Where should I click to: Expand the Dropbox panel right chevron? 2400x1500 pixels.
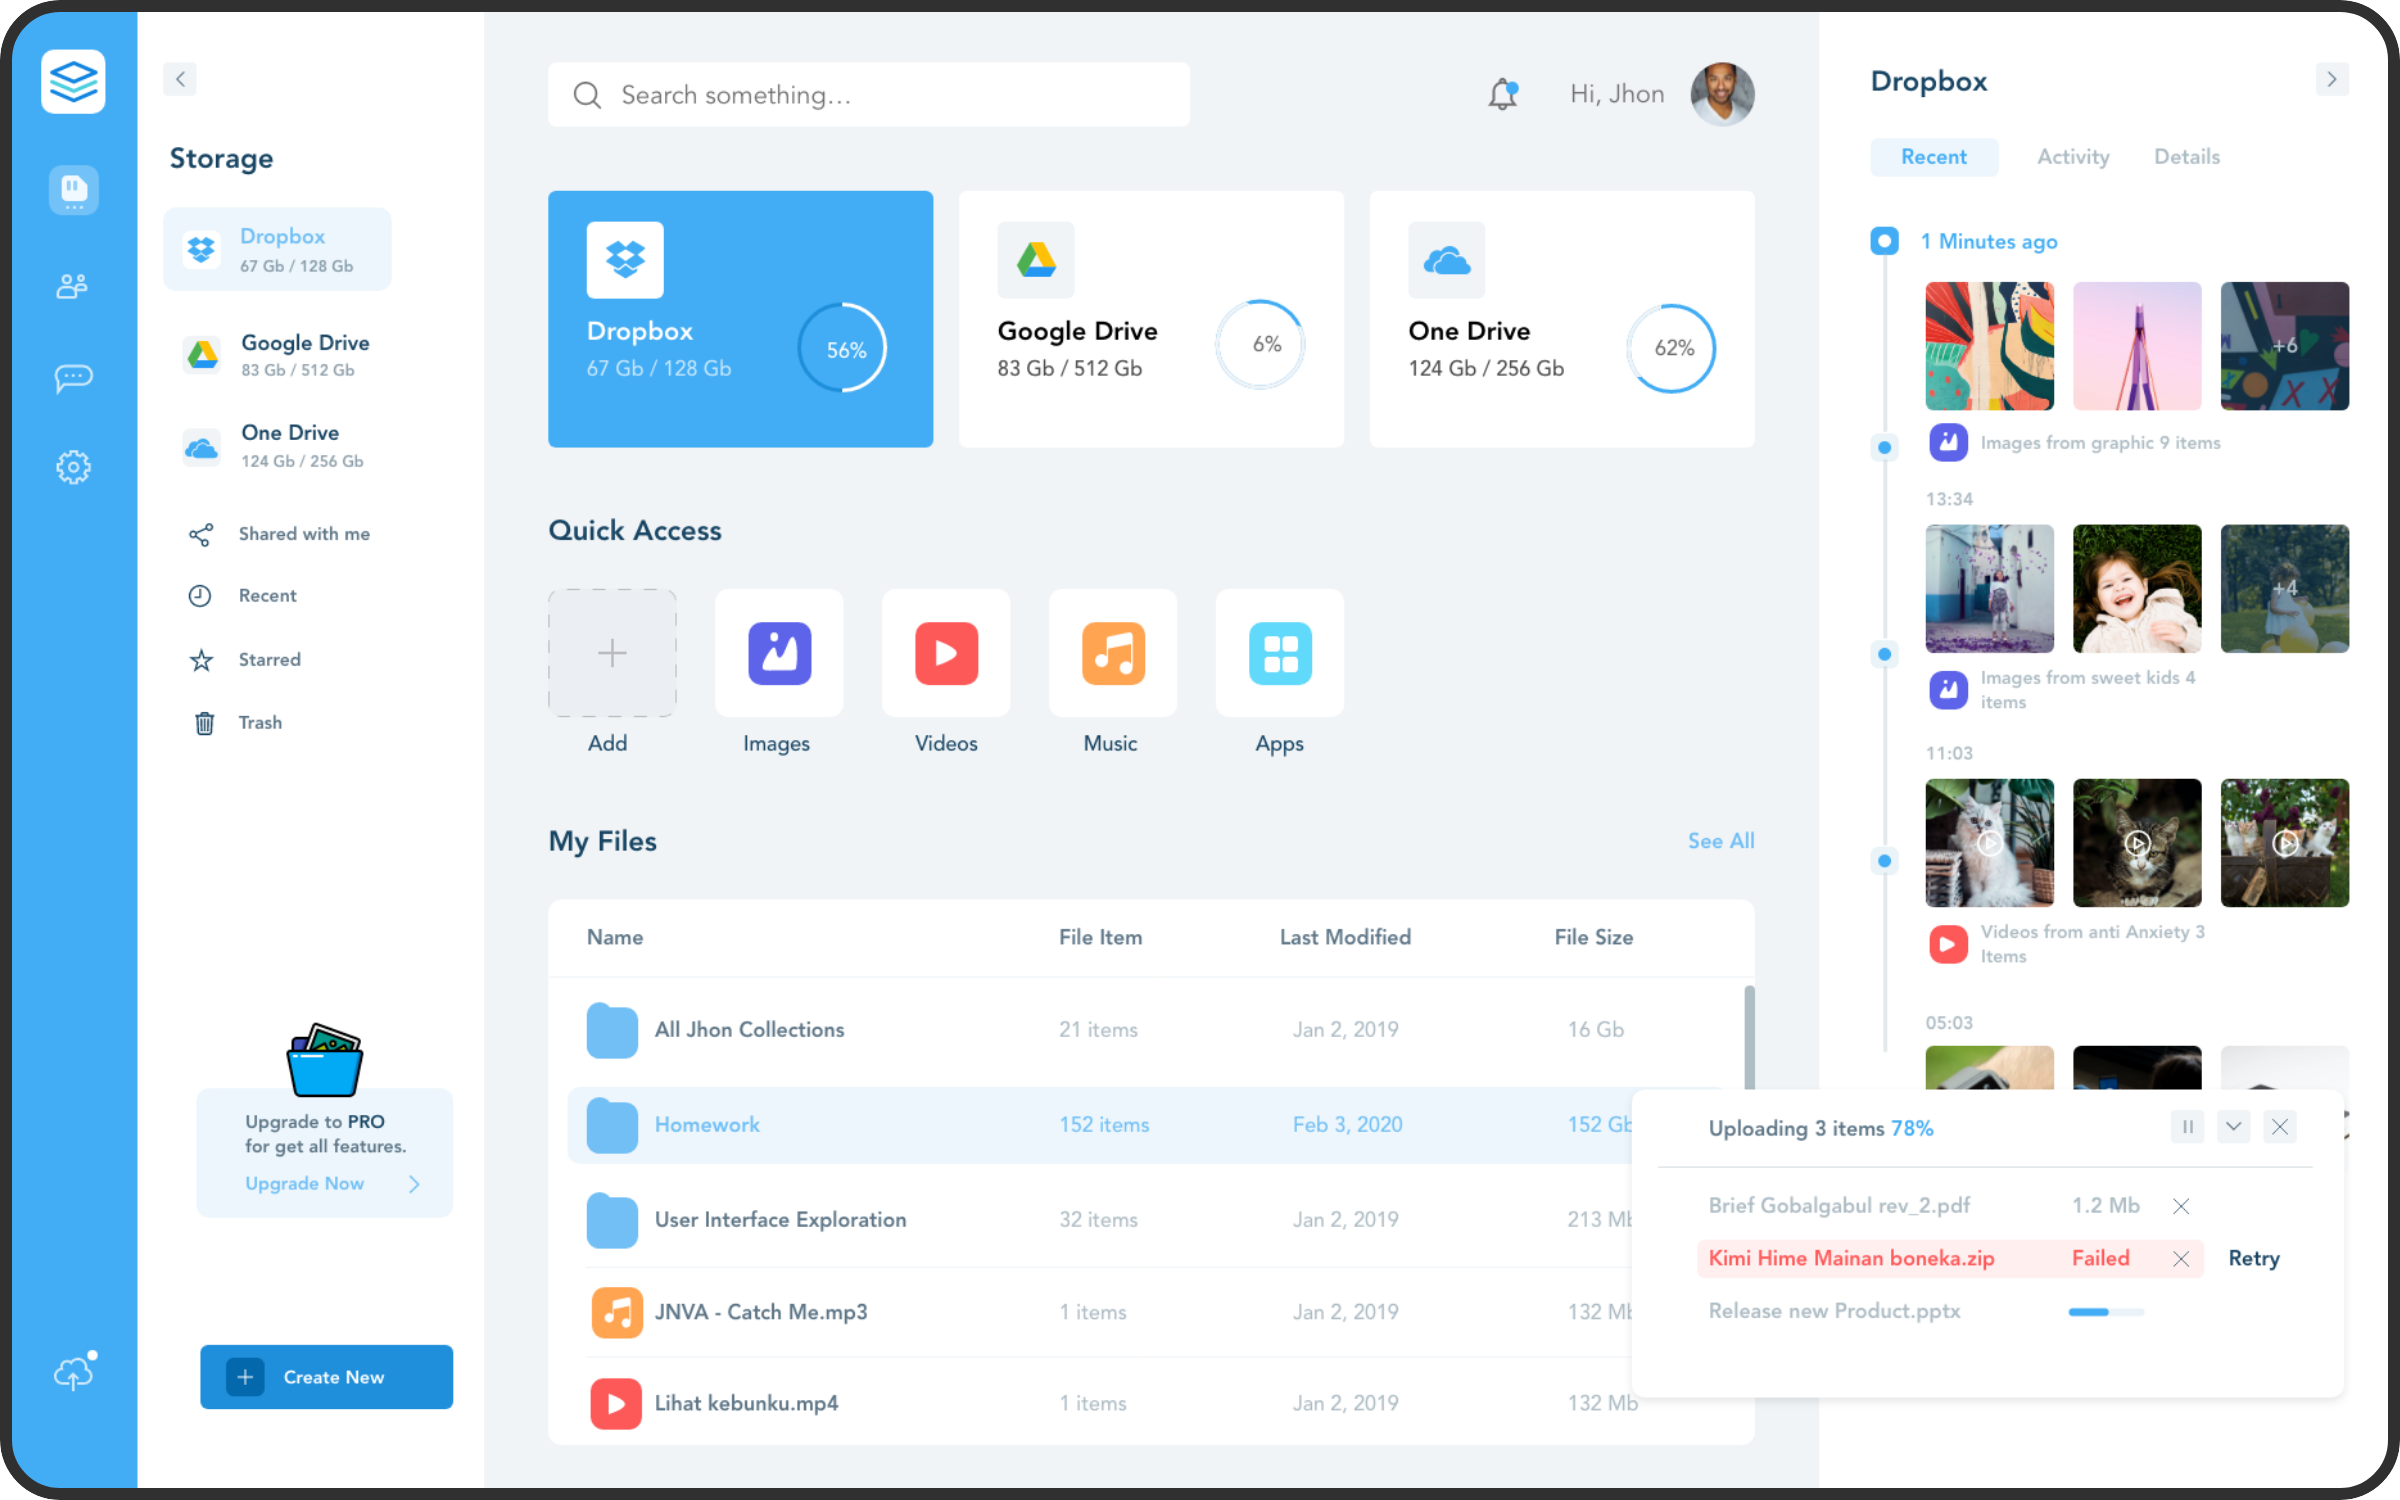click(2331, 79)
